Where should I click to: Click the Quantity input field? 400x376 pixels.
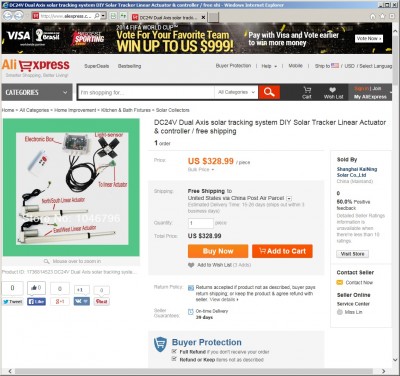pos(201,223)
